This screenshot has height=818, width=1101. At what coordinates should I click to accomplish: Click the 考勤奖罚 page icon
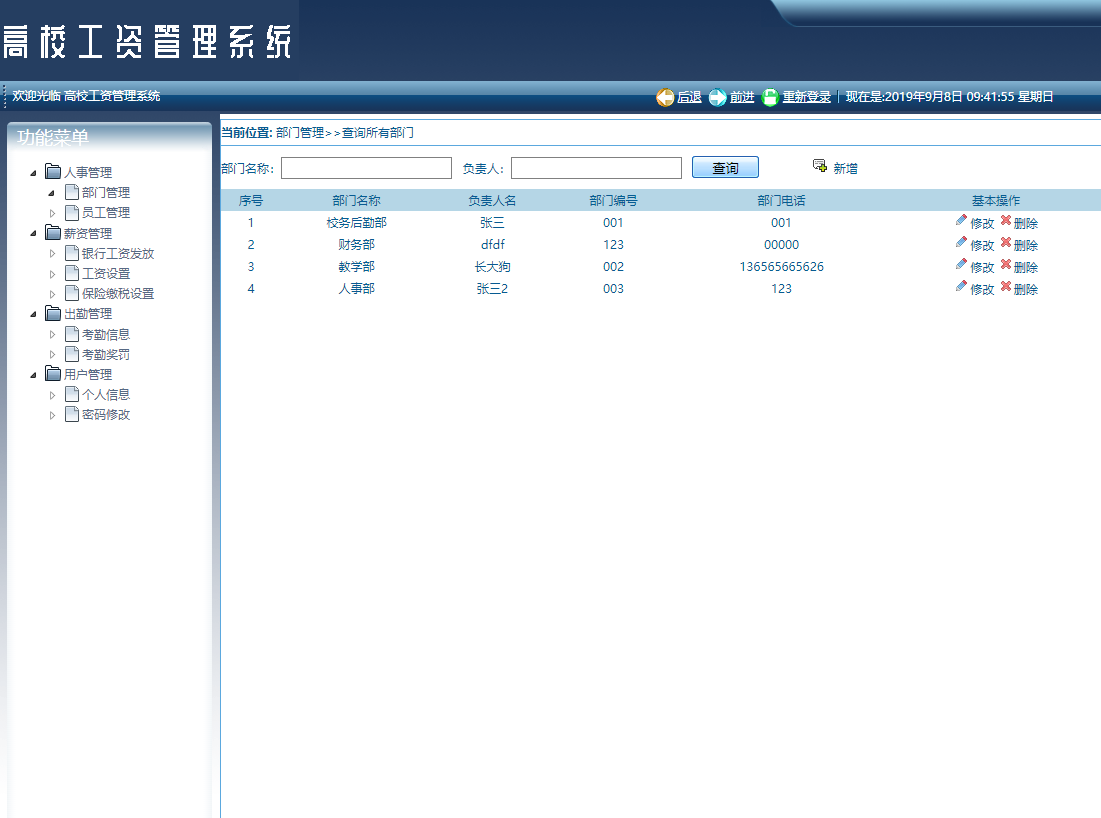point(72,354)
